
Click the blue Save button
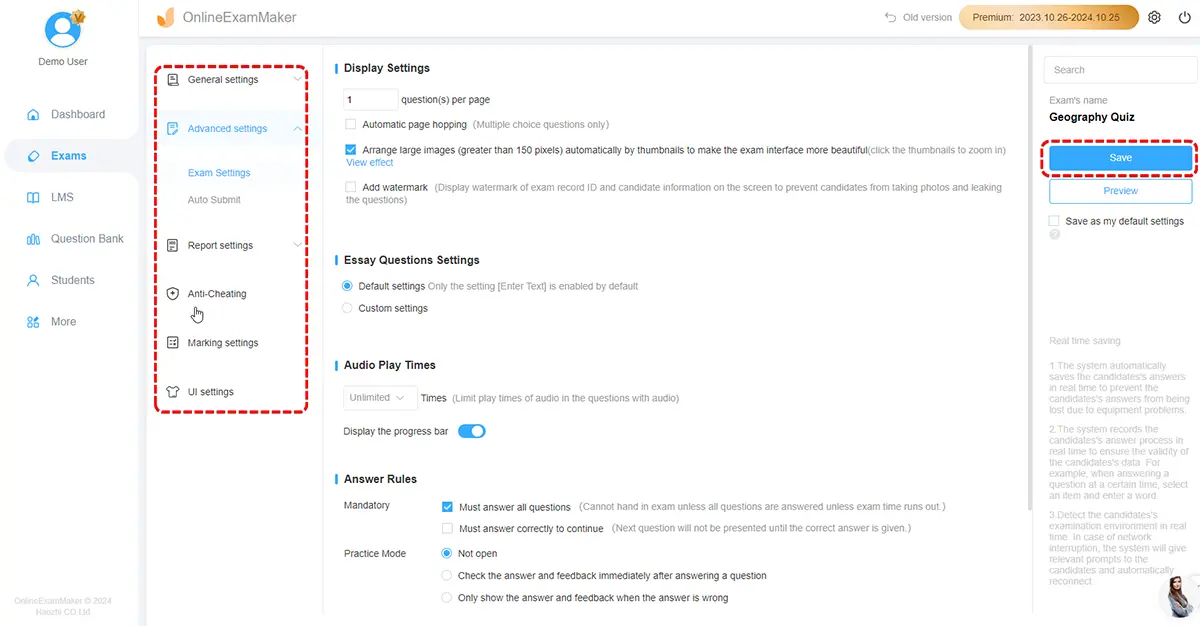point(1120,158)
